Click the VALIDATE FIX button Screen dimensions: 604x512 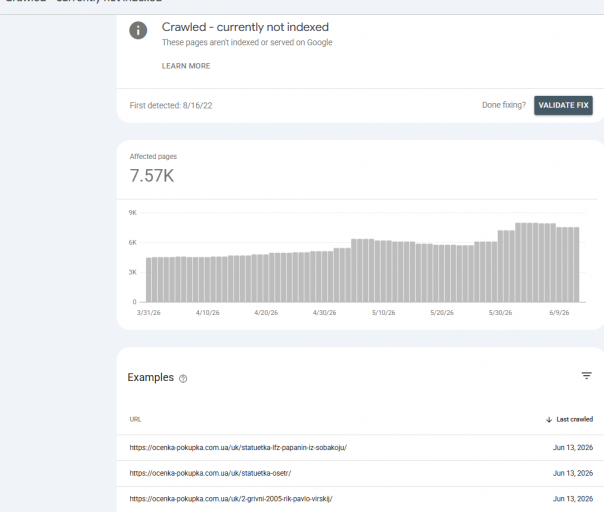[x=563, y=105]
